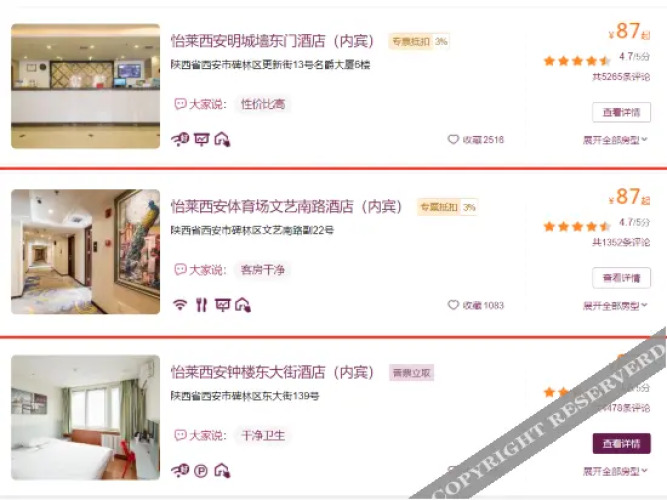Click the presentation board icon on second hotel
The width and height of the screenshot is (667, 500).
[222, 305]
